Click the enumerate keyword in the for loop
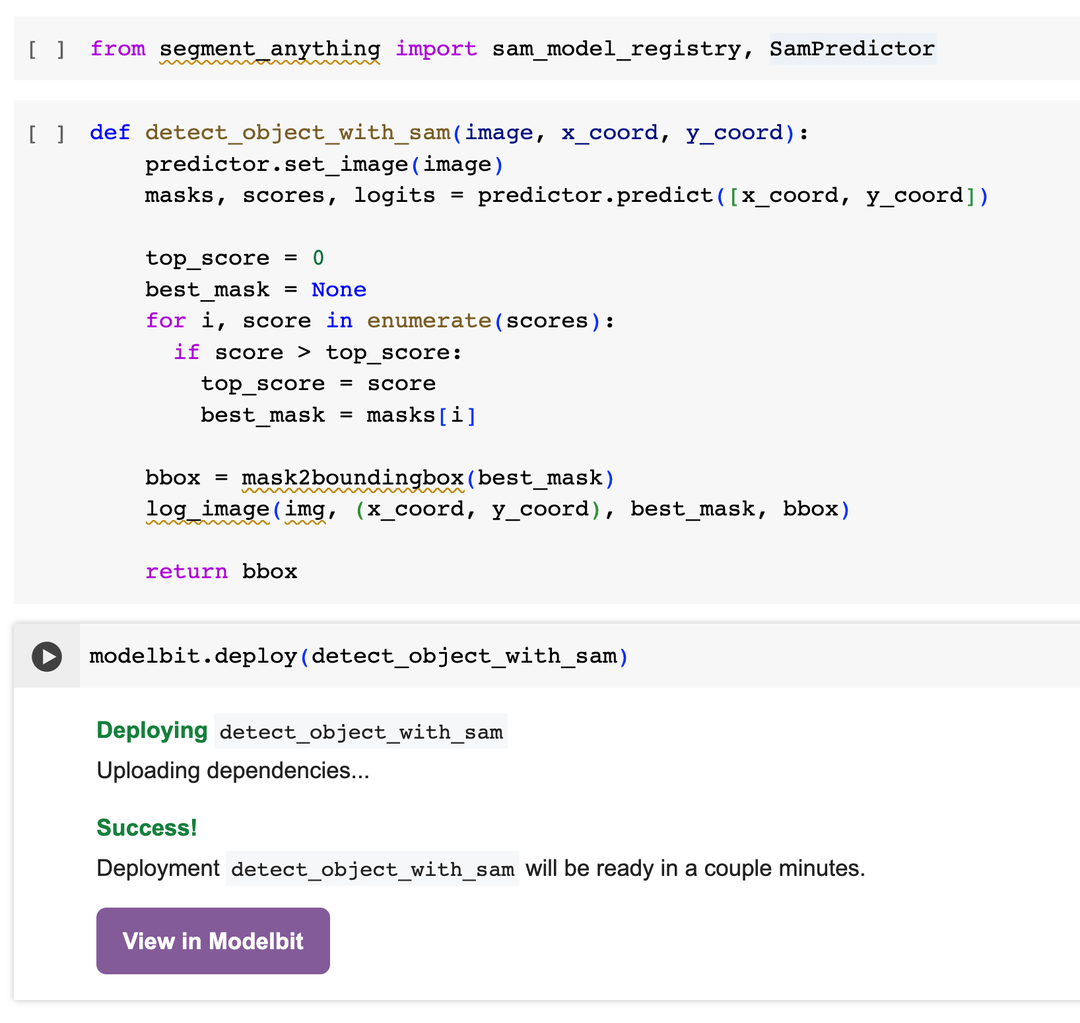 coord(428,320)
